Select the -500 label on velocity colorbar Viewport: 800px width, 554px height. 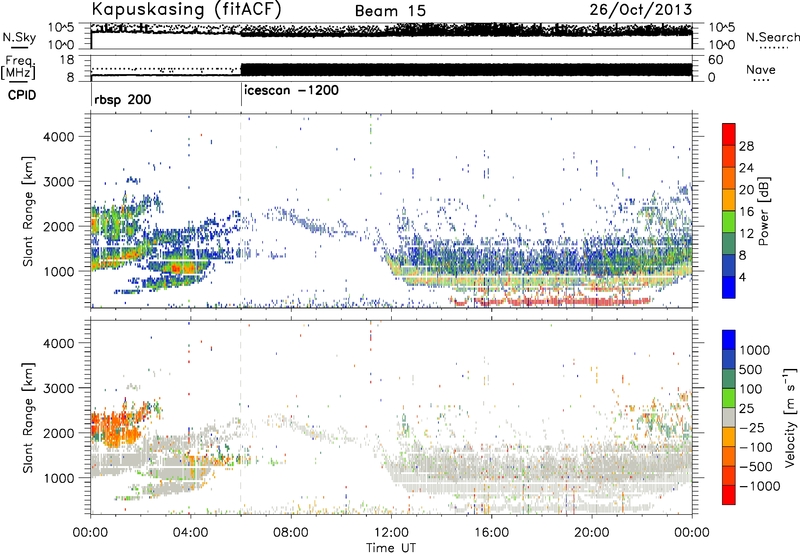point(756,467)
